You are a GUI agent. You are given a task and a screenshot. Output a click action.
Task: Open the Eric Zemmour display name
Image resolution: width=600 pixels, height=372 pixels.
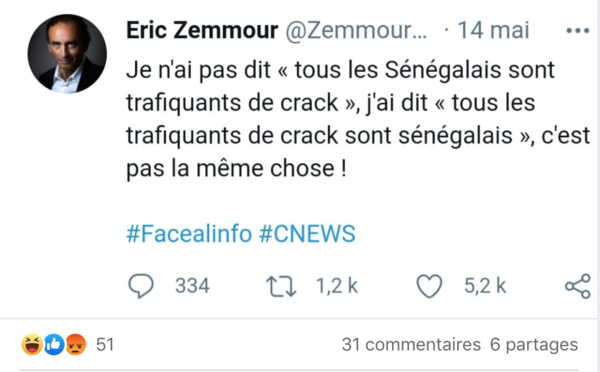point(202,30)
